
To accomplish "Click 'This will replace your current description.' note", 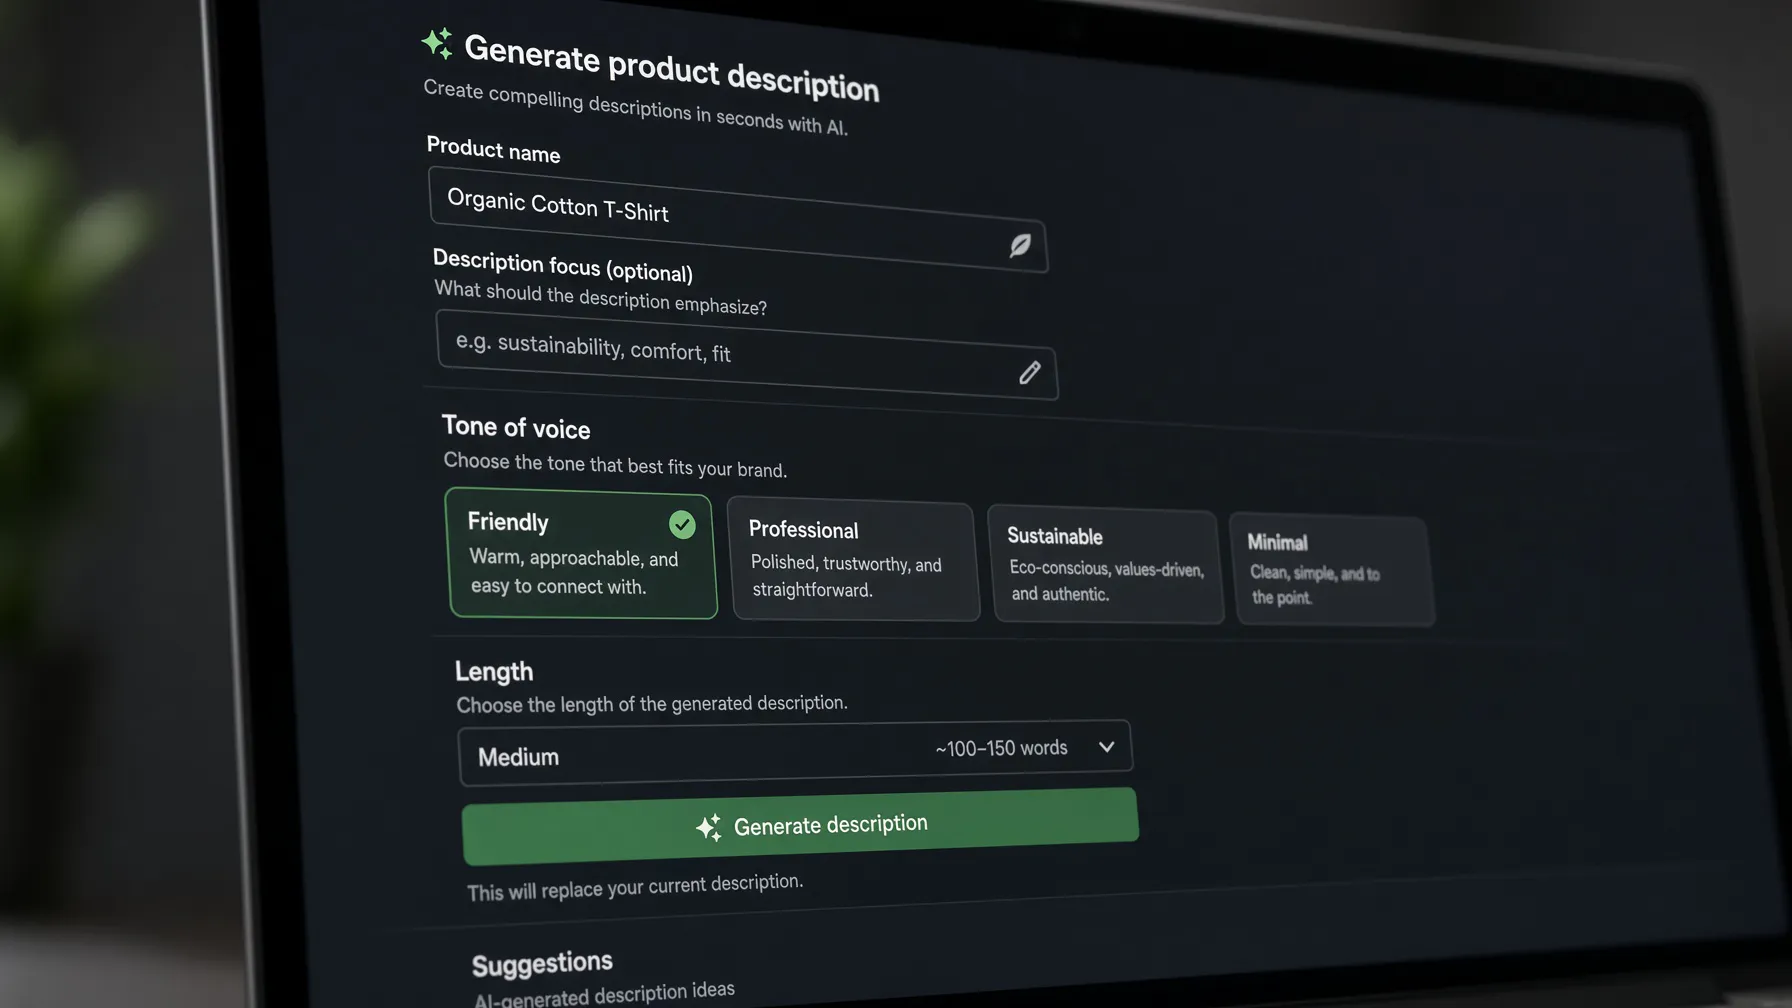I will pyautogui.click(x=635, y=887).
